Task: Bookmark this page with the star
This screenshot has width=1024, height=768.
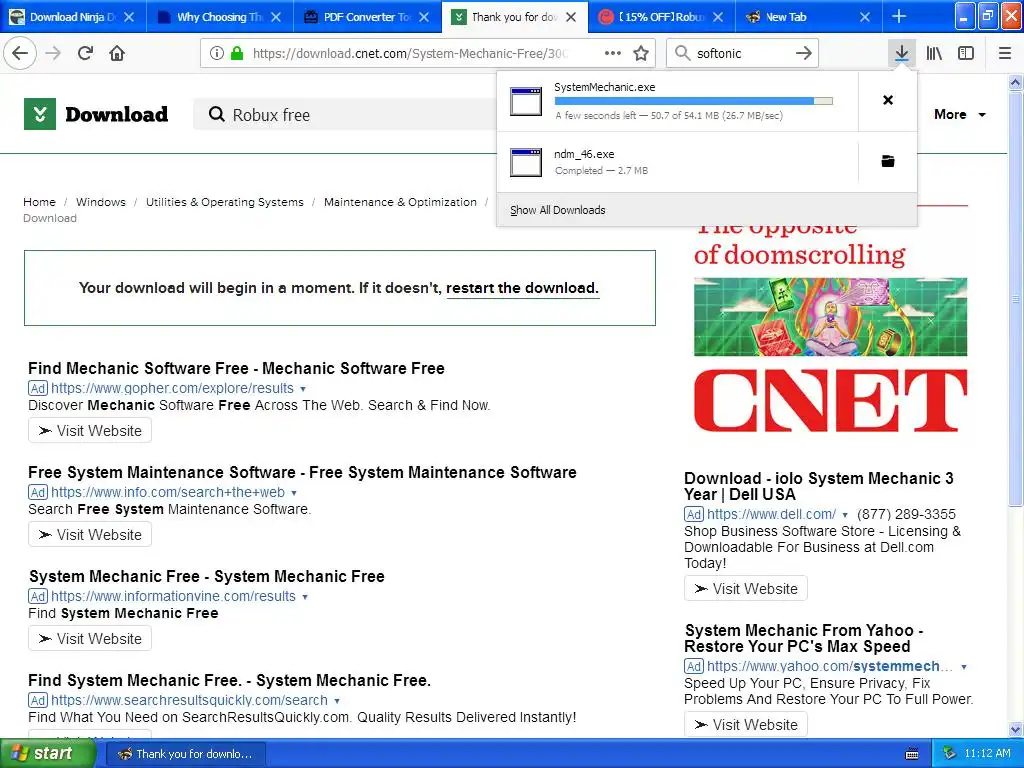Action: coord(641,54)
